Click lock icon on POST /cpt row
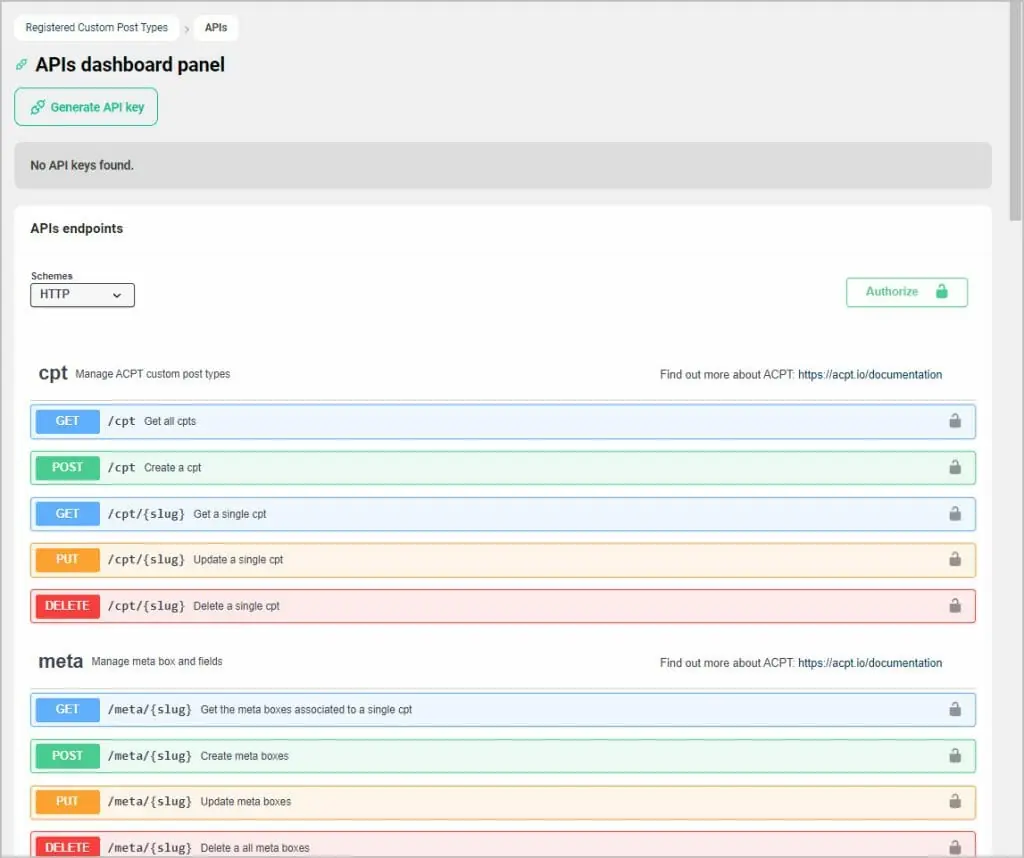The height and width of the screenshot is (858, 1024). pyautogui.click(x=955, y=467)
